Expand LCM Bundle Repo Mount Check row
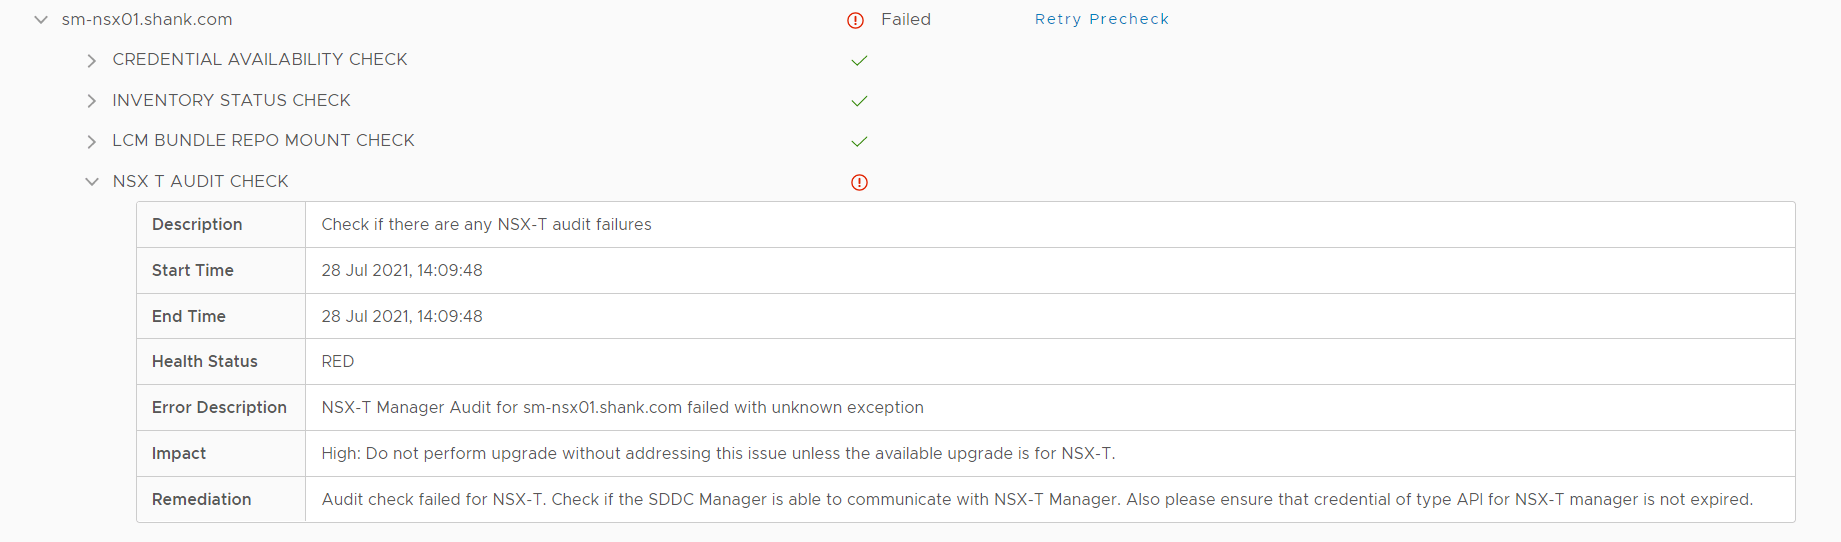Viewport: 1841px width, 542px height. click(92, 142)
